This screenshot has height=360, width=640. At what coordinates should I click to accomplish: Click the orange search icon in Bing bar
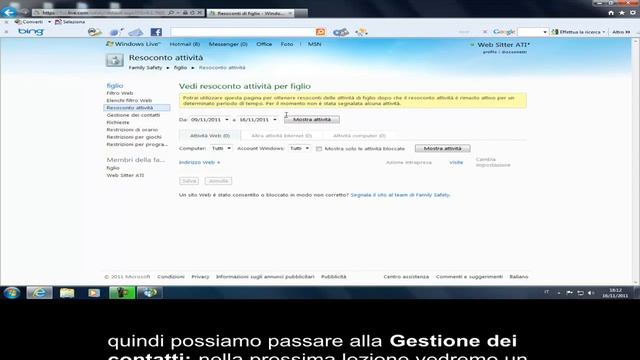pos(320,32)
